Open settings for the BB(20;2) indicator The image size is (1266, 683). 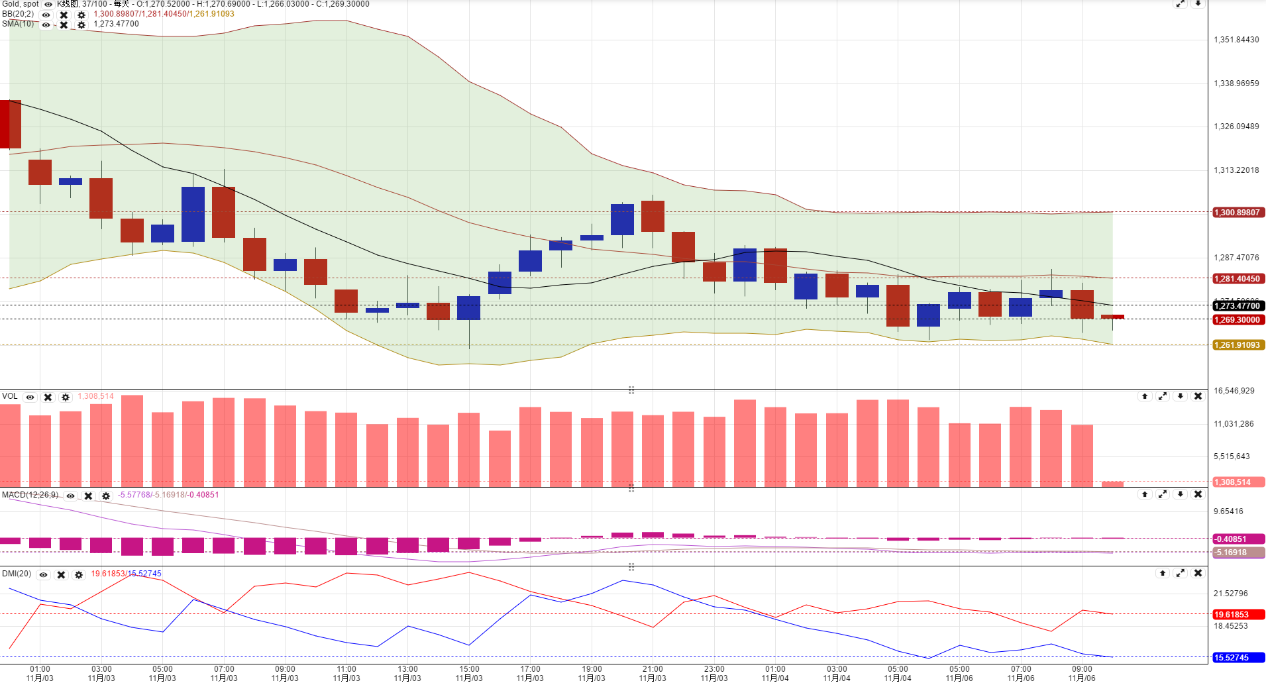click(81, 14)
